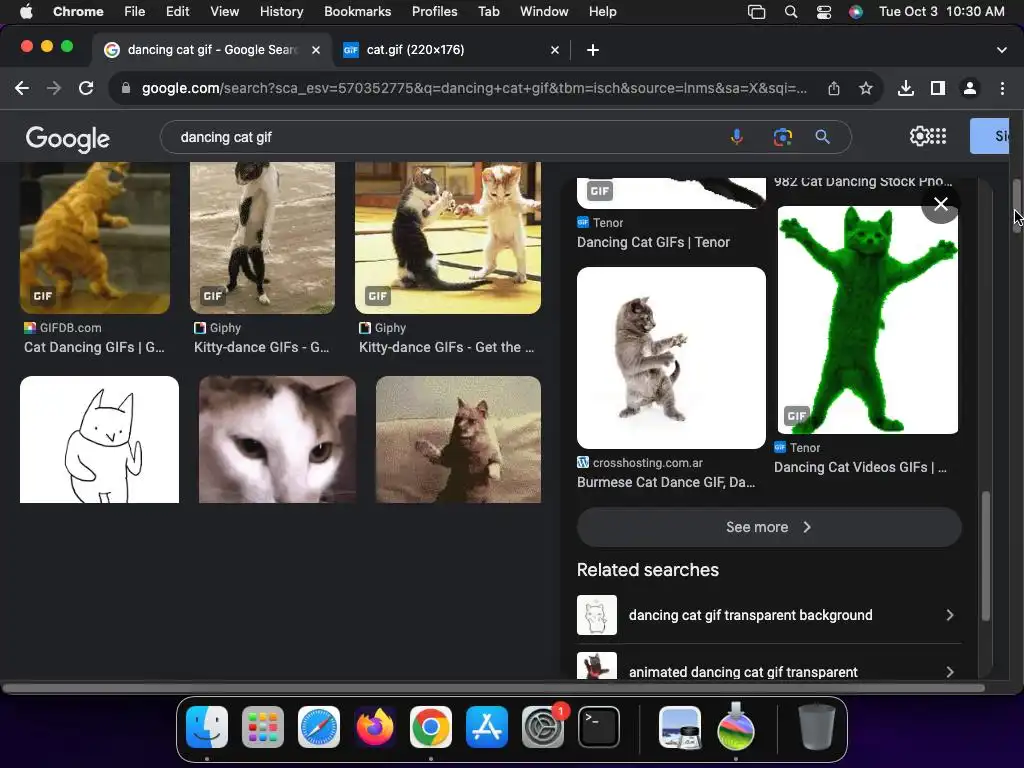Select the cat face close-up thumbnail
The width and height of the screenshot is (1024, 768).
(278, 440)
